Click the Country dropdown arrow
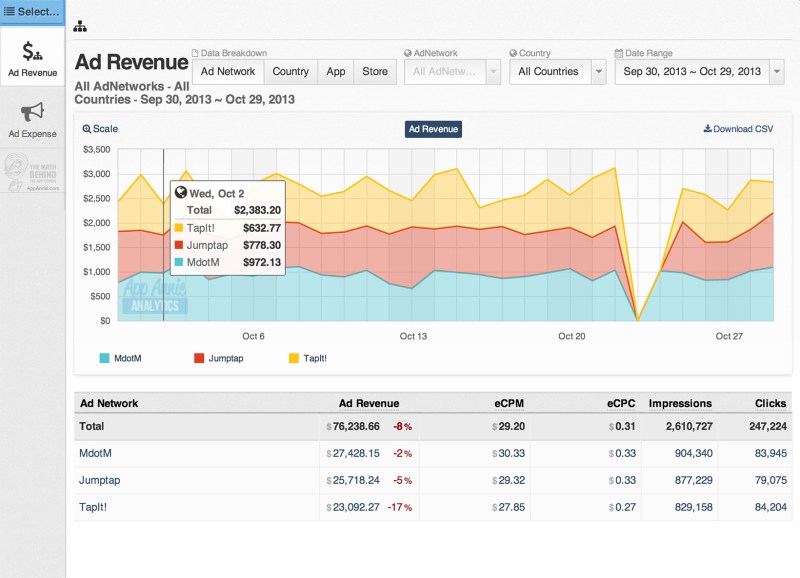This screenshot has height=578, width=800. pyautogui.click(x=598, y=72)
